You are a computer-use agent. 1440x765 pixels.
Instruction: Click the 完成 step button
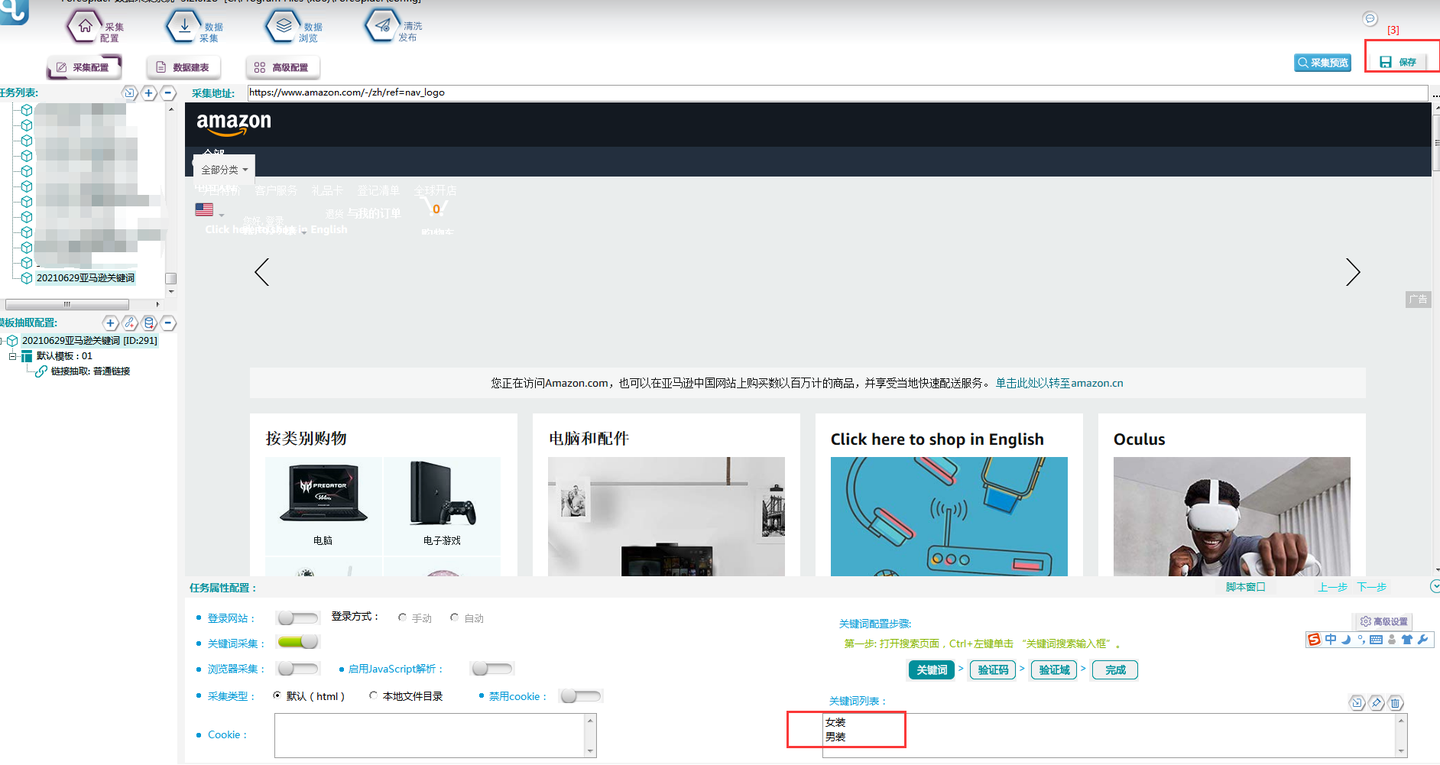[1115, 670]
